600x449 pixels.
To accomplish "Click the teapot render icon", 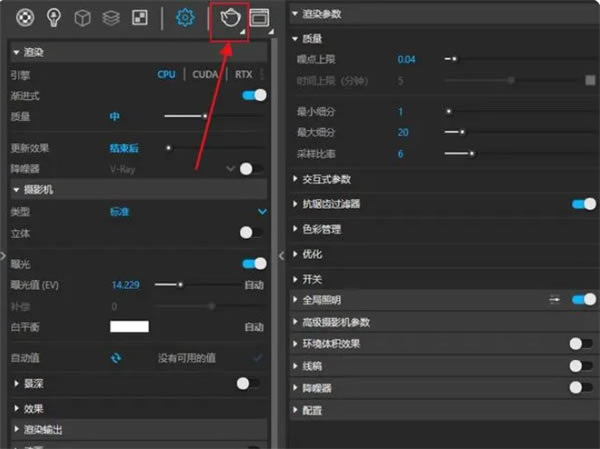I will [230, 18].
